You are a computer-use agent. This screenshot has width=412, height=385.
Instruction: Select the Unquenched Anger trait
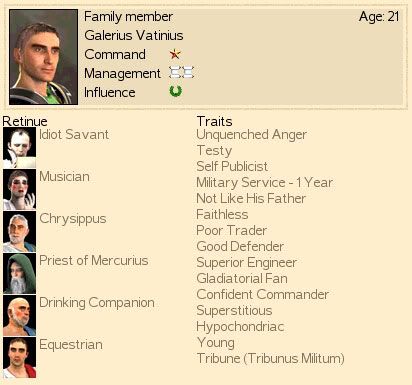(x=251, y=135)
